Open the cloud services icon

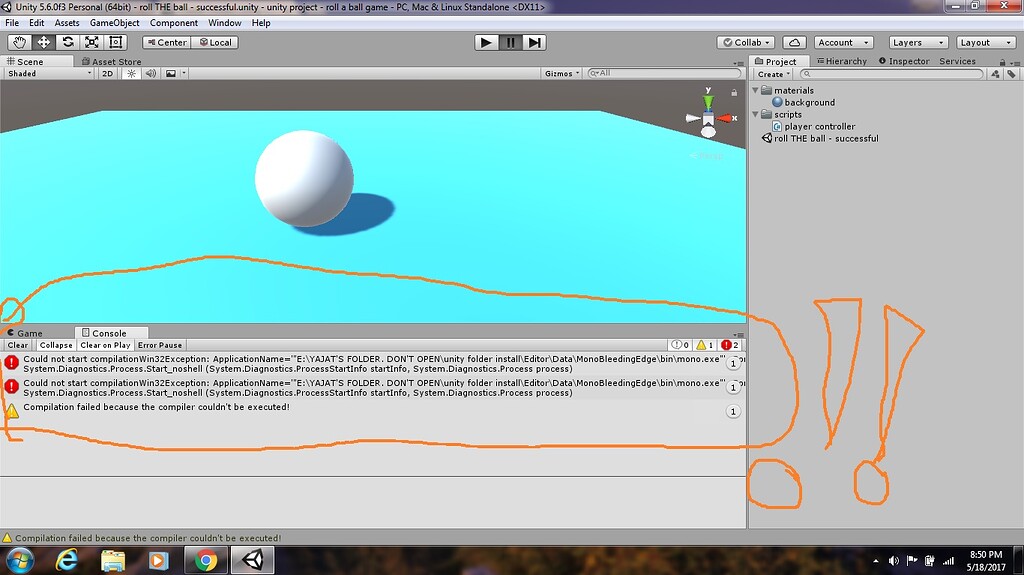[794, 42]
